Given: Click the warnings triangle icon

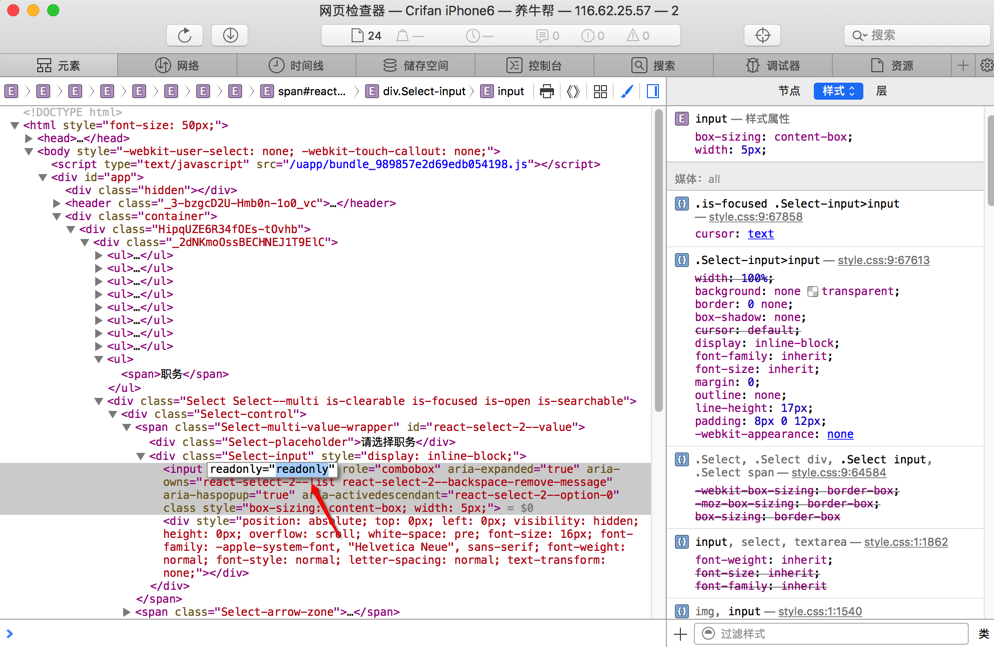Looking at the screenshot, I should pyautogui.click(x=633, y=35).
